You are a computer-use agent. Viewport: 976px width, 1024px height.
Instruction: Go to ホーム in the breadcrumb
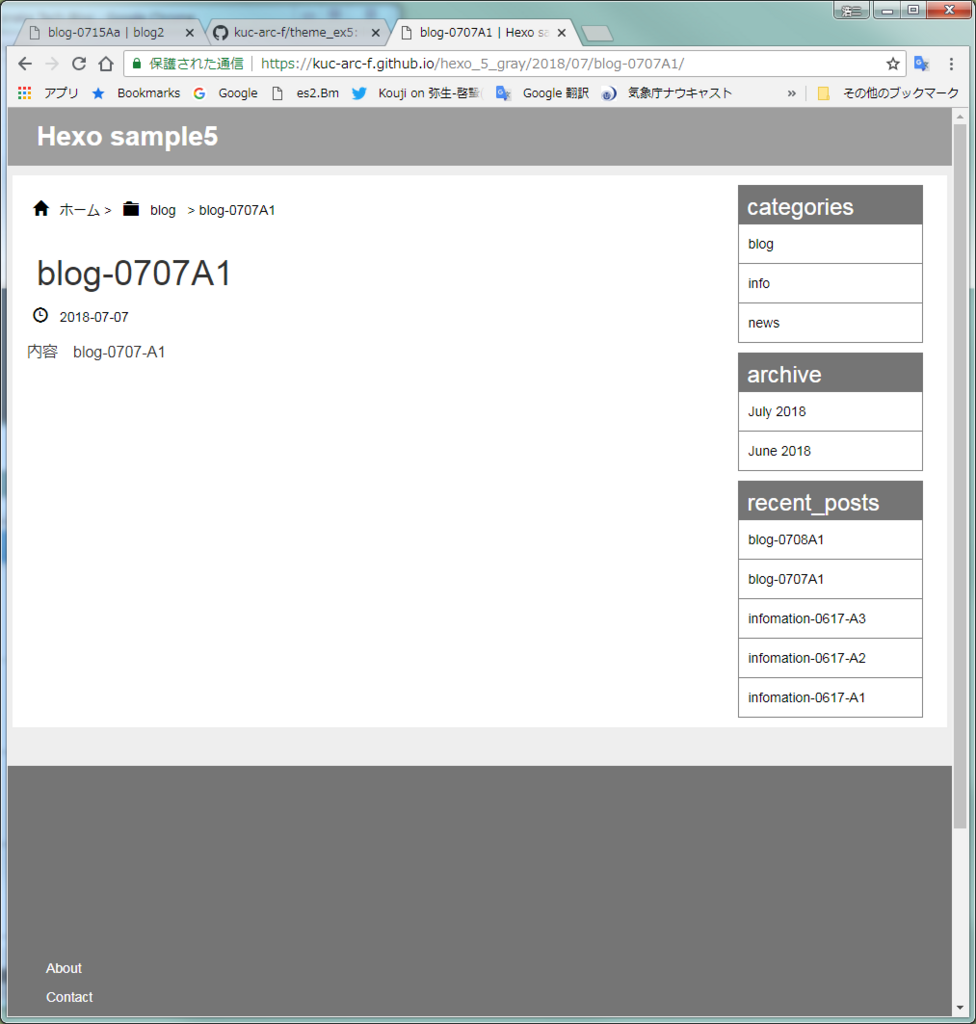[80, 210]
